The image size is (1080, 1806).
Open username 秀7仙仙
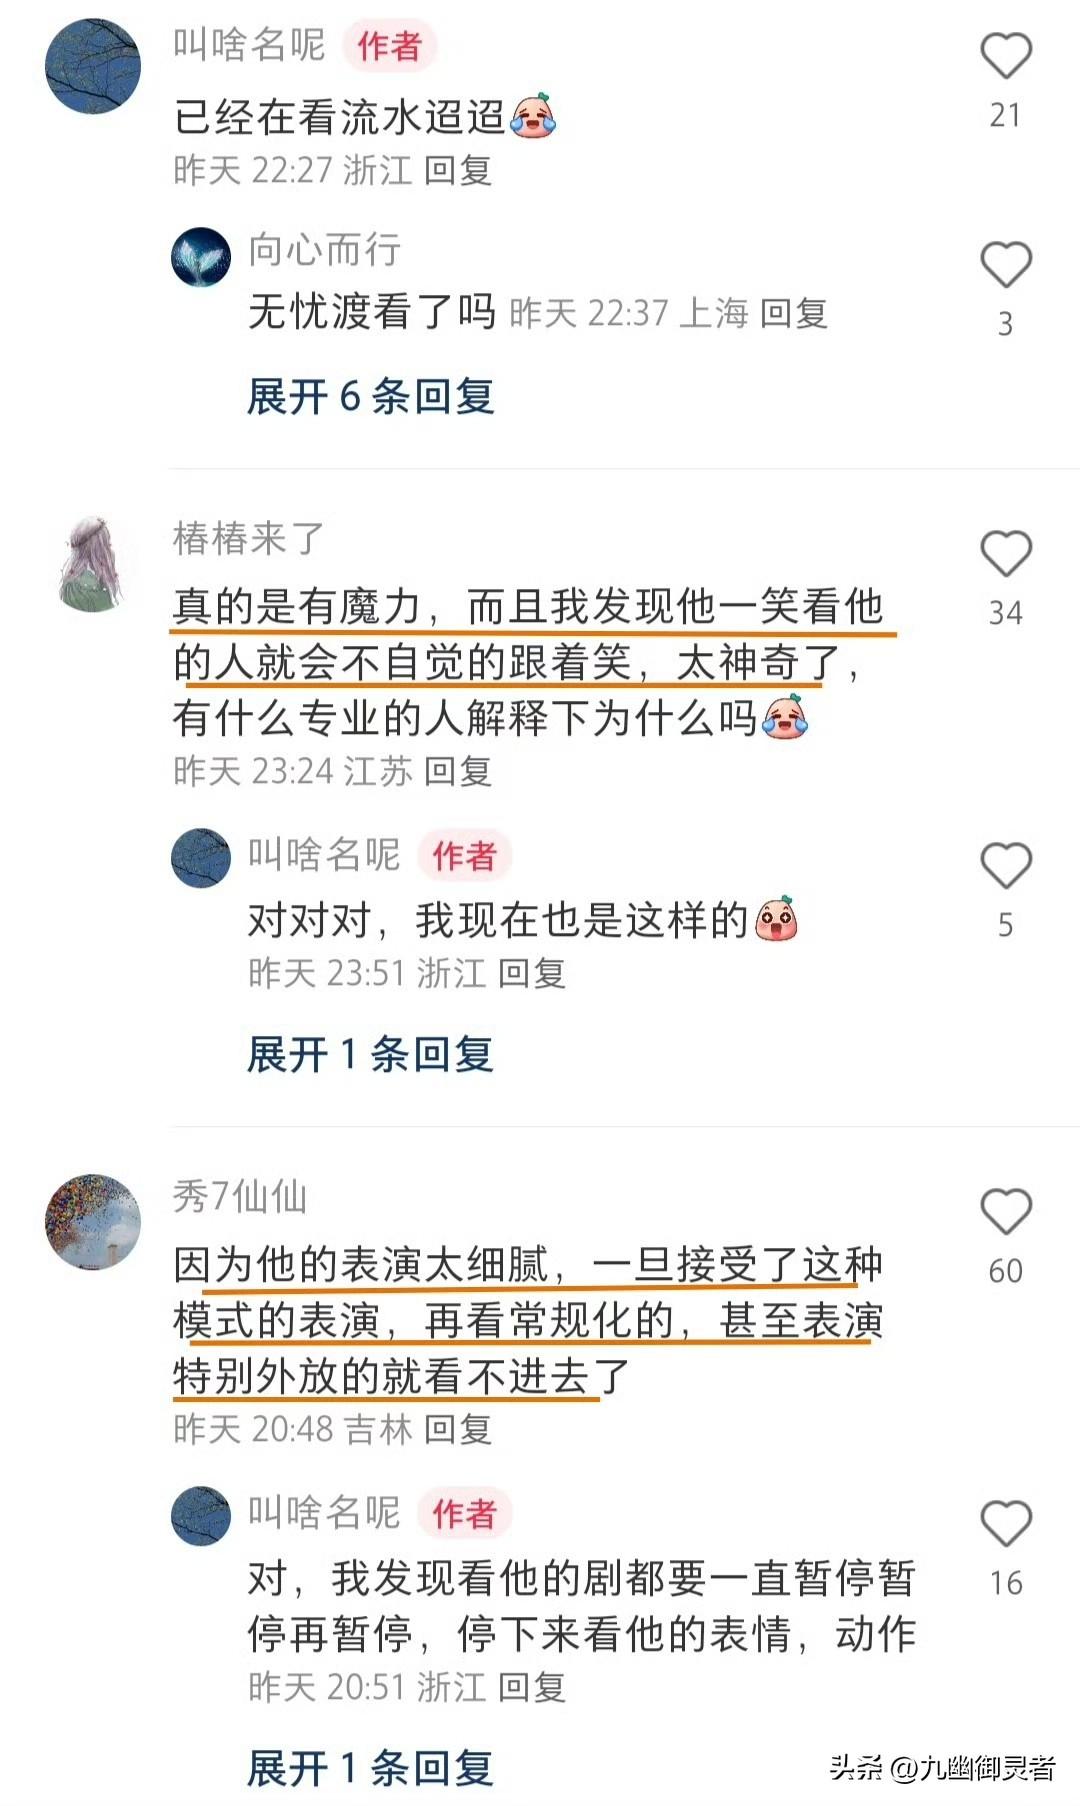240,1196
